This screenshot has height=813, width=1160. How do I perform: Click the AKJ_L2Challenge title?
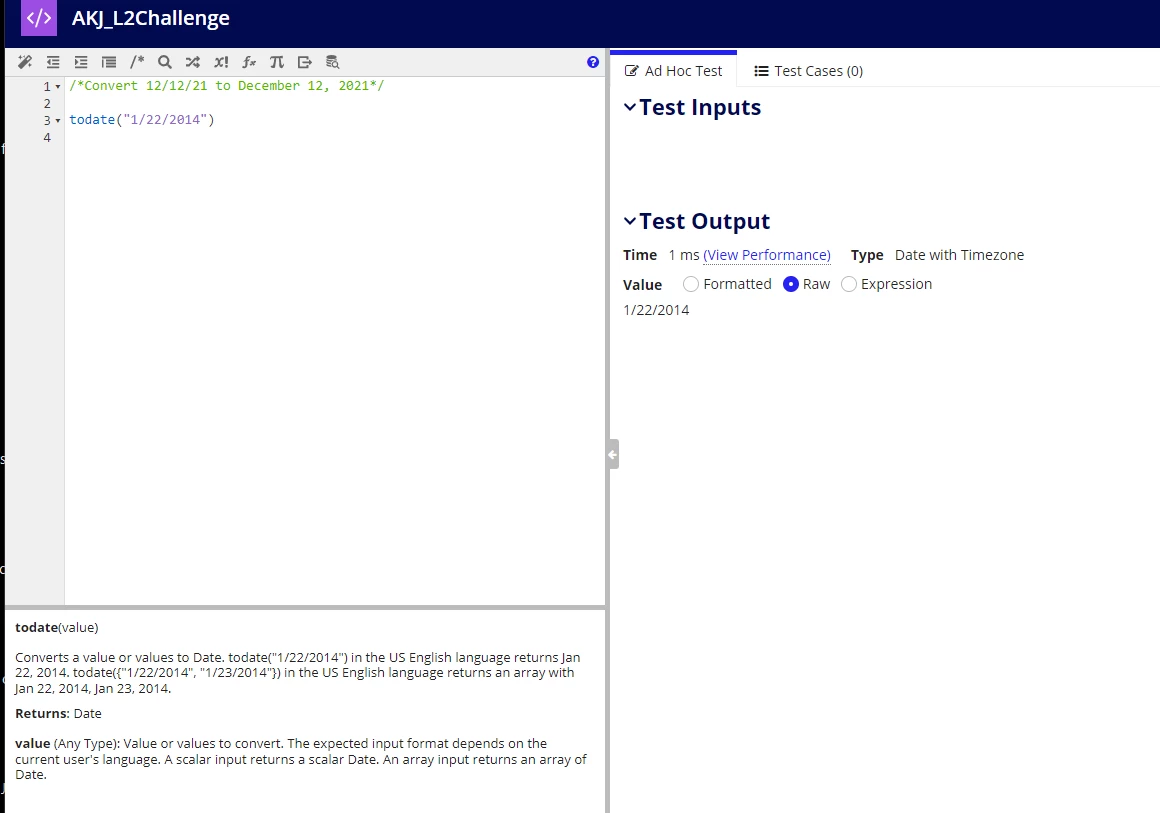[151, 18]
